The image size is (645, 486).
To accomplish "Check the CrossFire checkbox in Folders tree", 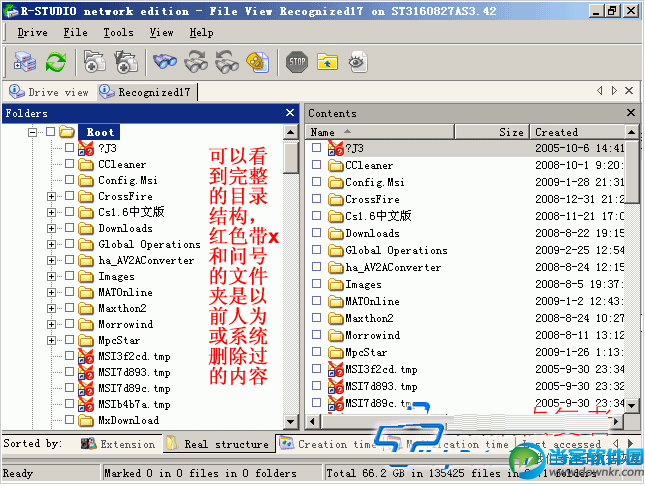I will pos(70,196).
